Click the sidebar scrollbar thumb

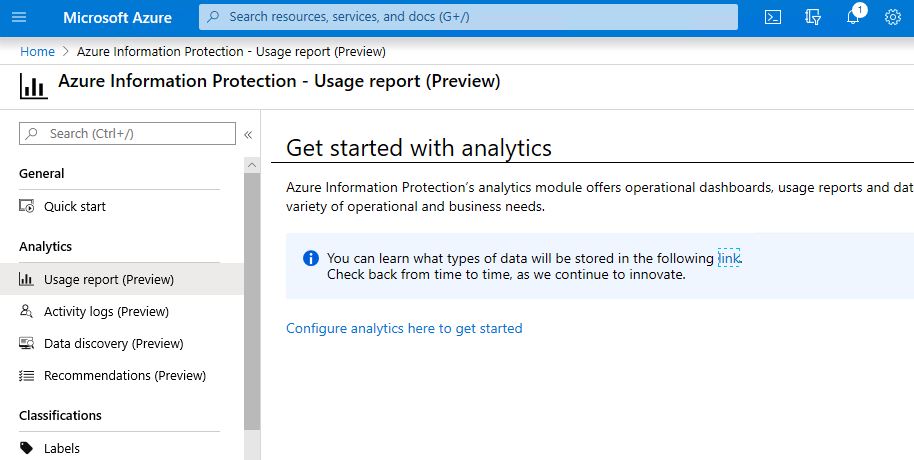tap(252, 301)
